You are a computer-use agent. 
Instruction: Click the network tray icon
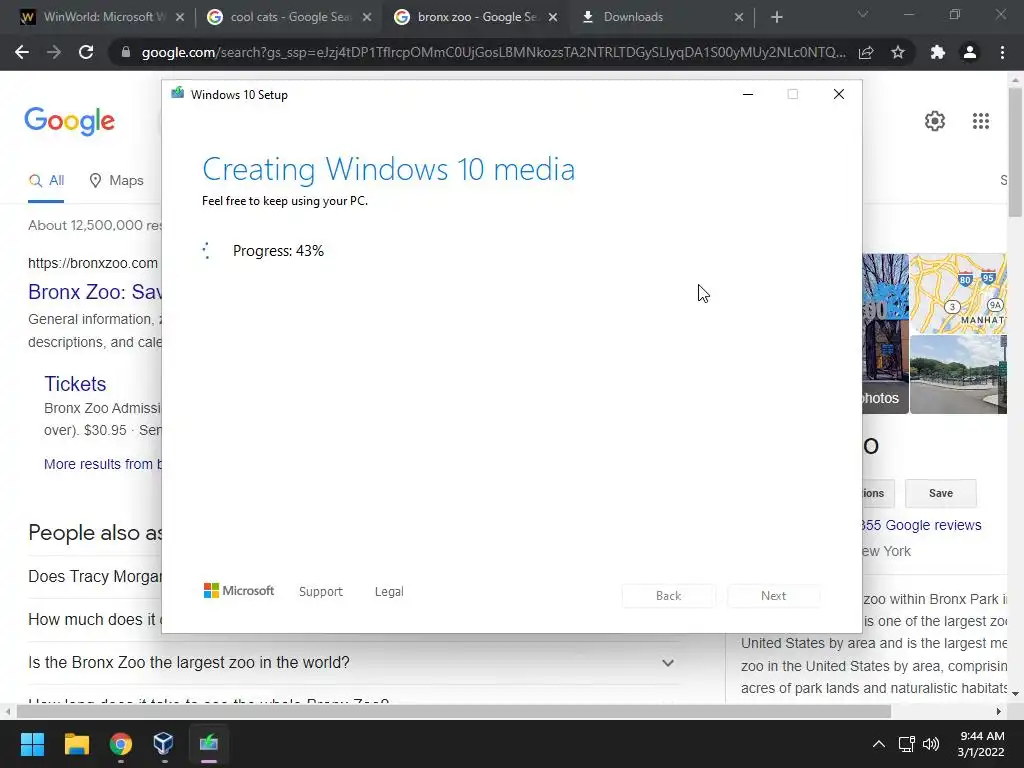click(x=906, y=744)
